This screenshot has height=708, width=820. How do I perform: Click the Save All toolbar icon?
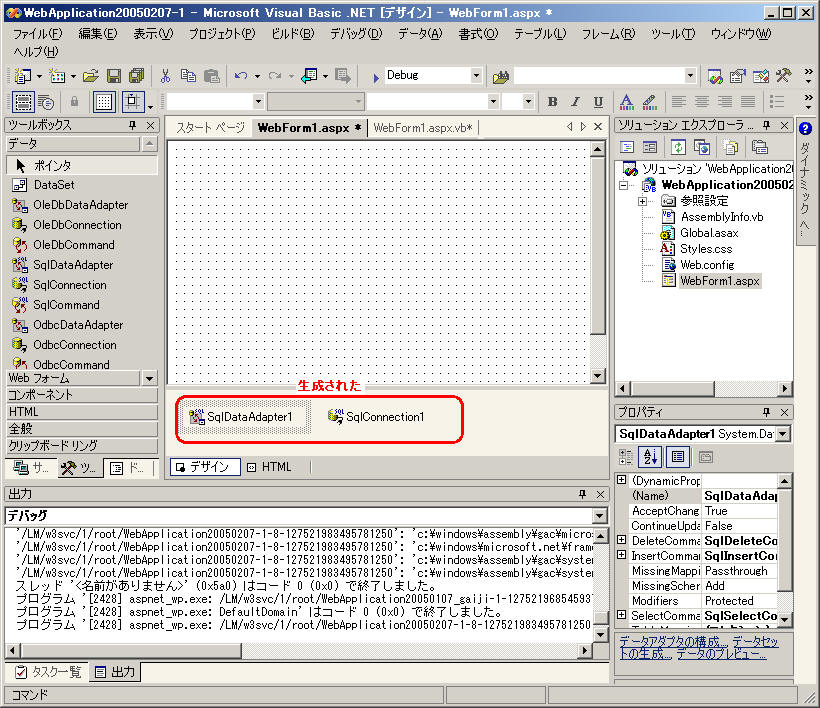point(136,76)
